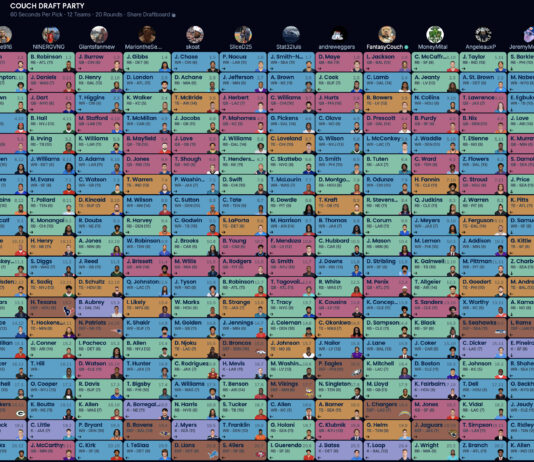Click the Seahawks logo on the S. Seahawks card
This screenshot has width=534, height=462.
click(x=500, y=331)
